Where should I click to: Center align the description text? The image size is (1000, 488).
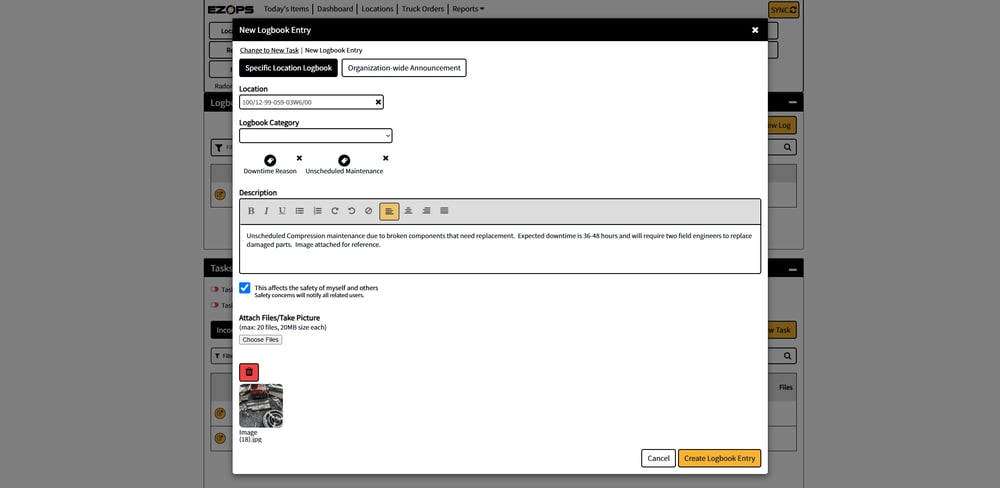408,211
